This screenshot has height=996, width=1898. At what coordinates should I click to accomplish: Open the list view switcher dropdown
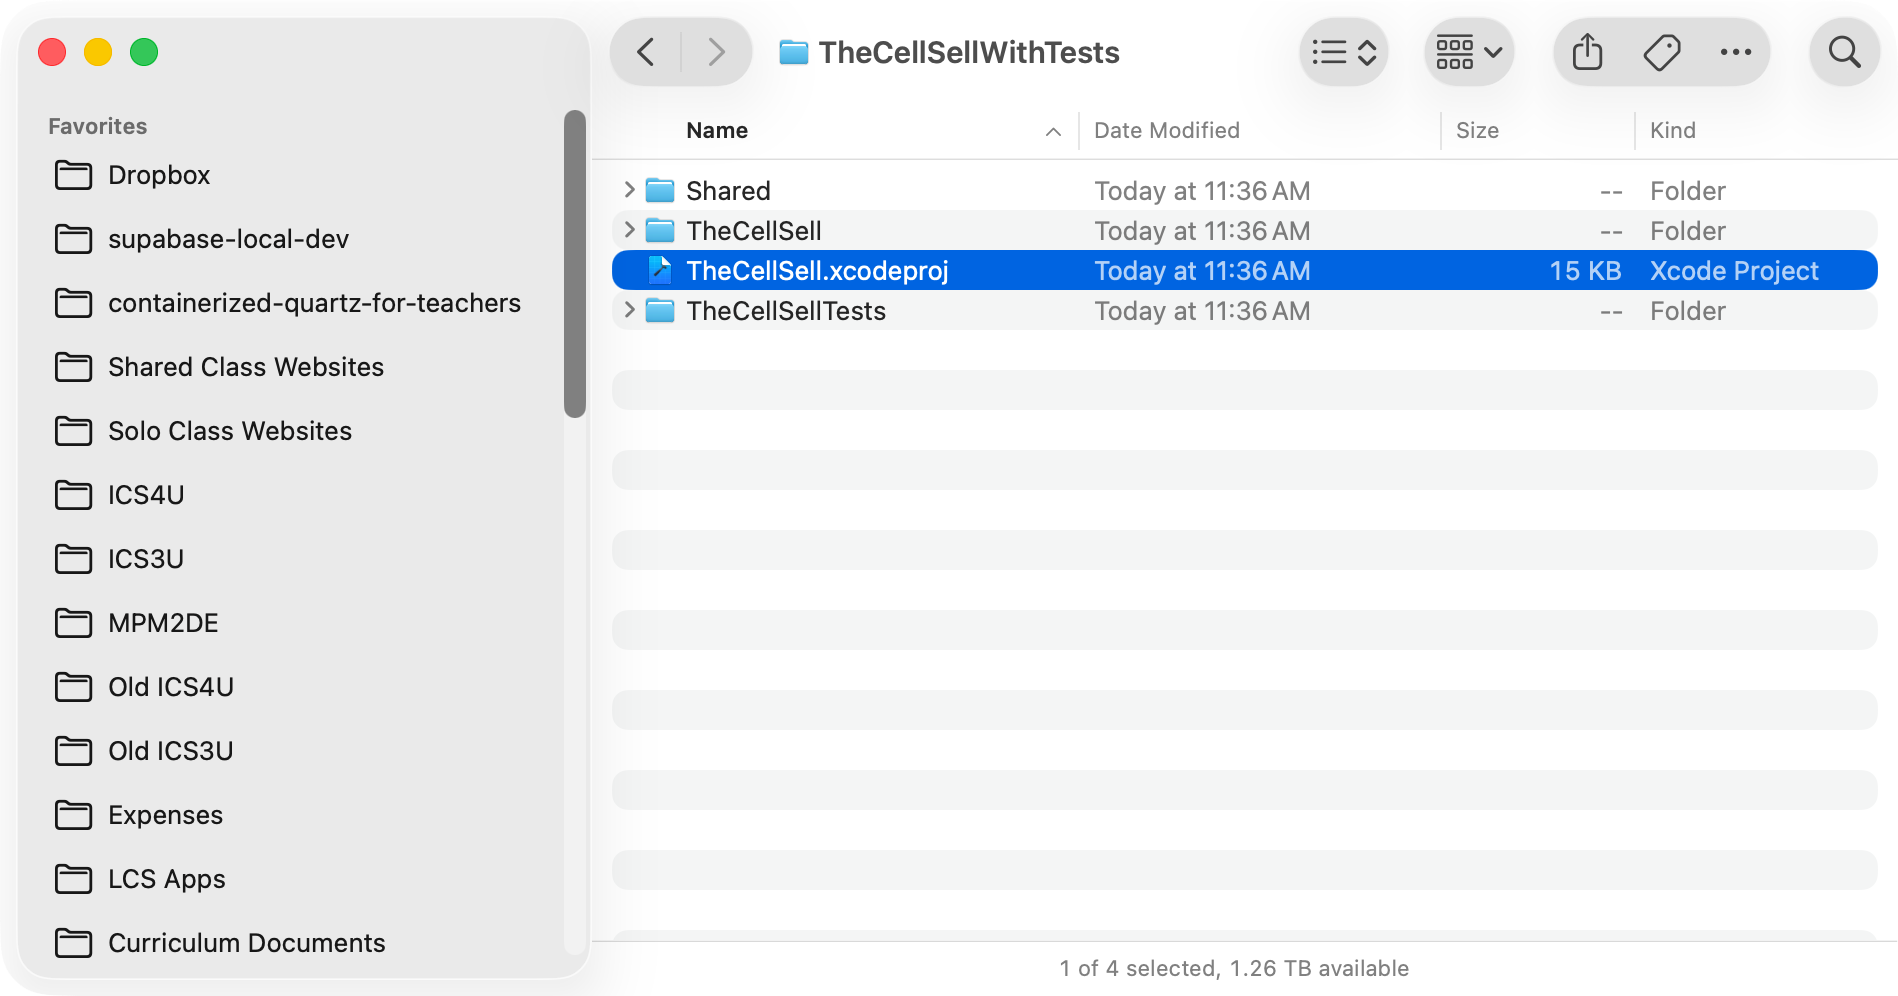click(1344, 52)
